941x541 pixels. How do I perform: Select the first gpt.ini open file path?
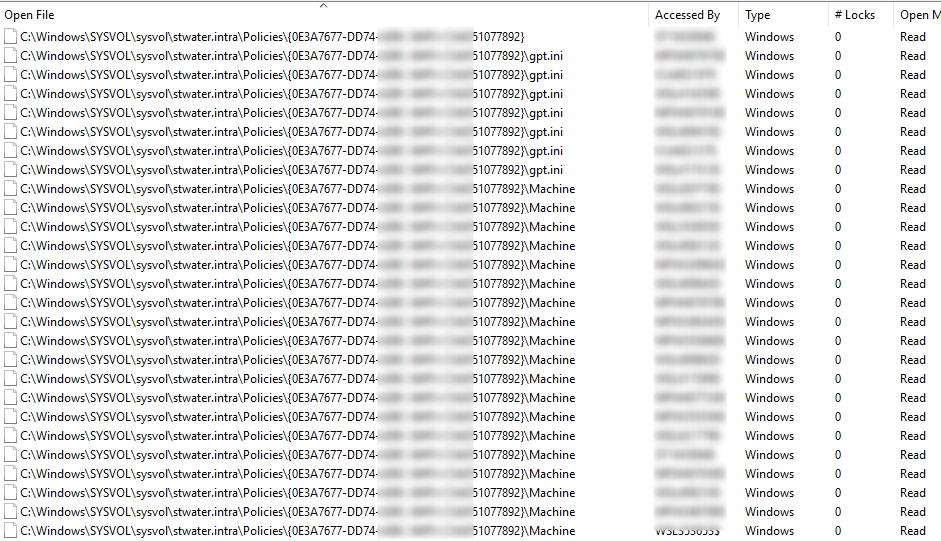coord(291,56)
